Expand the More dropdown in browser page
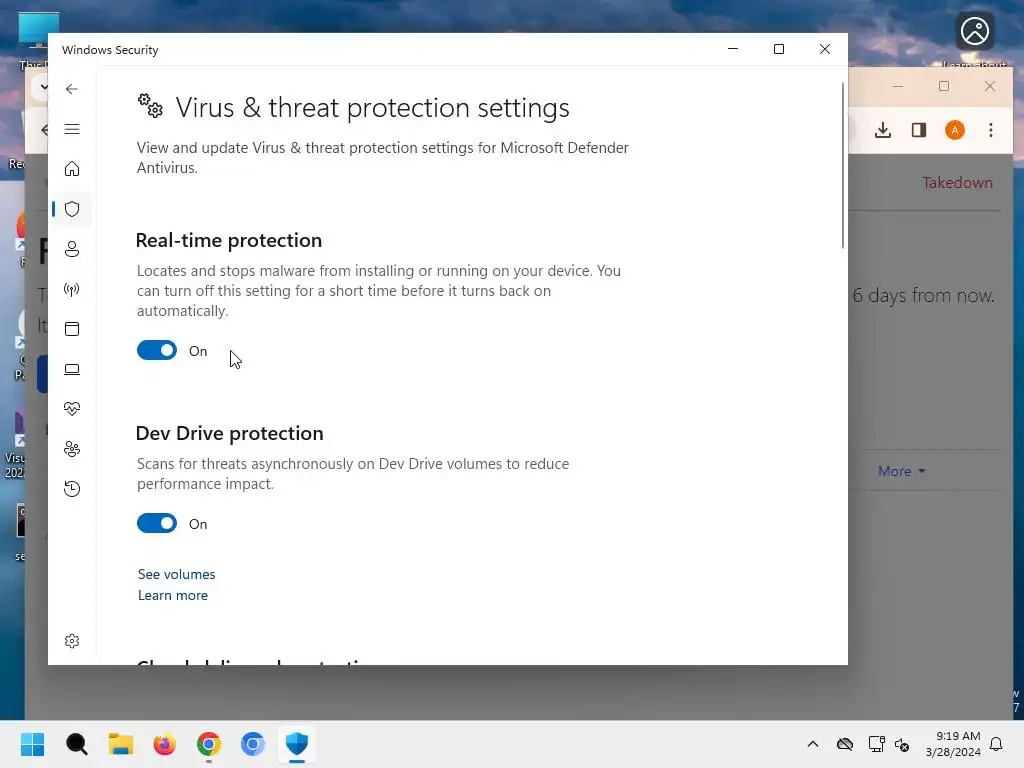This screenshot has height=768, width=1024. coord(901,471)
